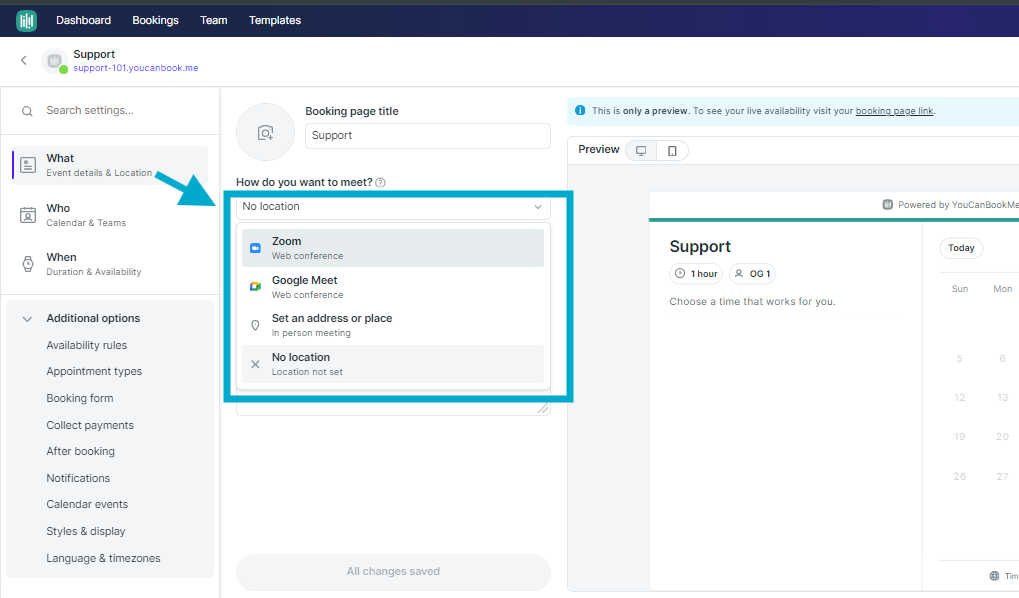Viewport: 1019px width, 598px height.
Task: Switch preview to mobile view
Action: [672, 151]
